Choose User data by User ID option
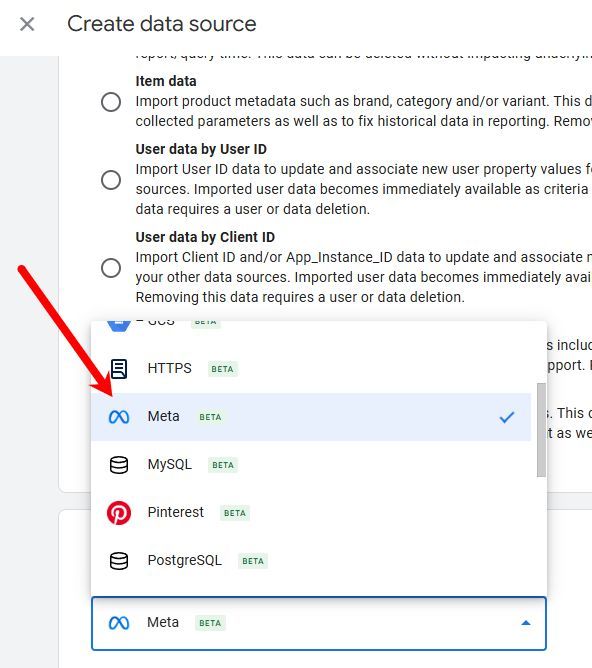Screen dimensions: 592x668 (111, 180)
